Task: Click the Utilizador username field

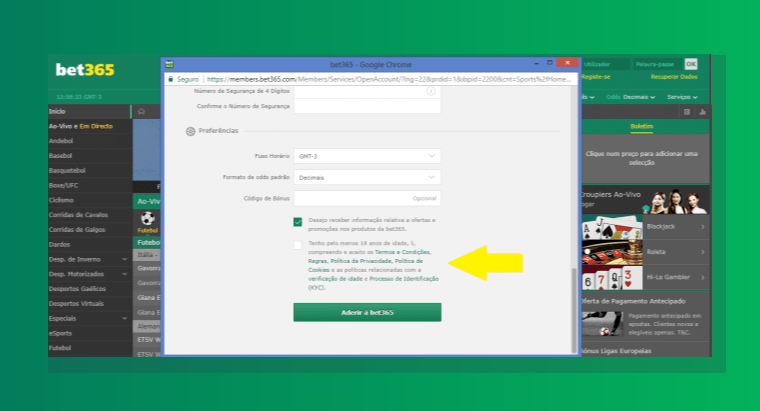Action: click(x=606, y=64)
